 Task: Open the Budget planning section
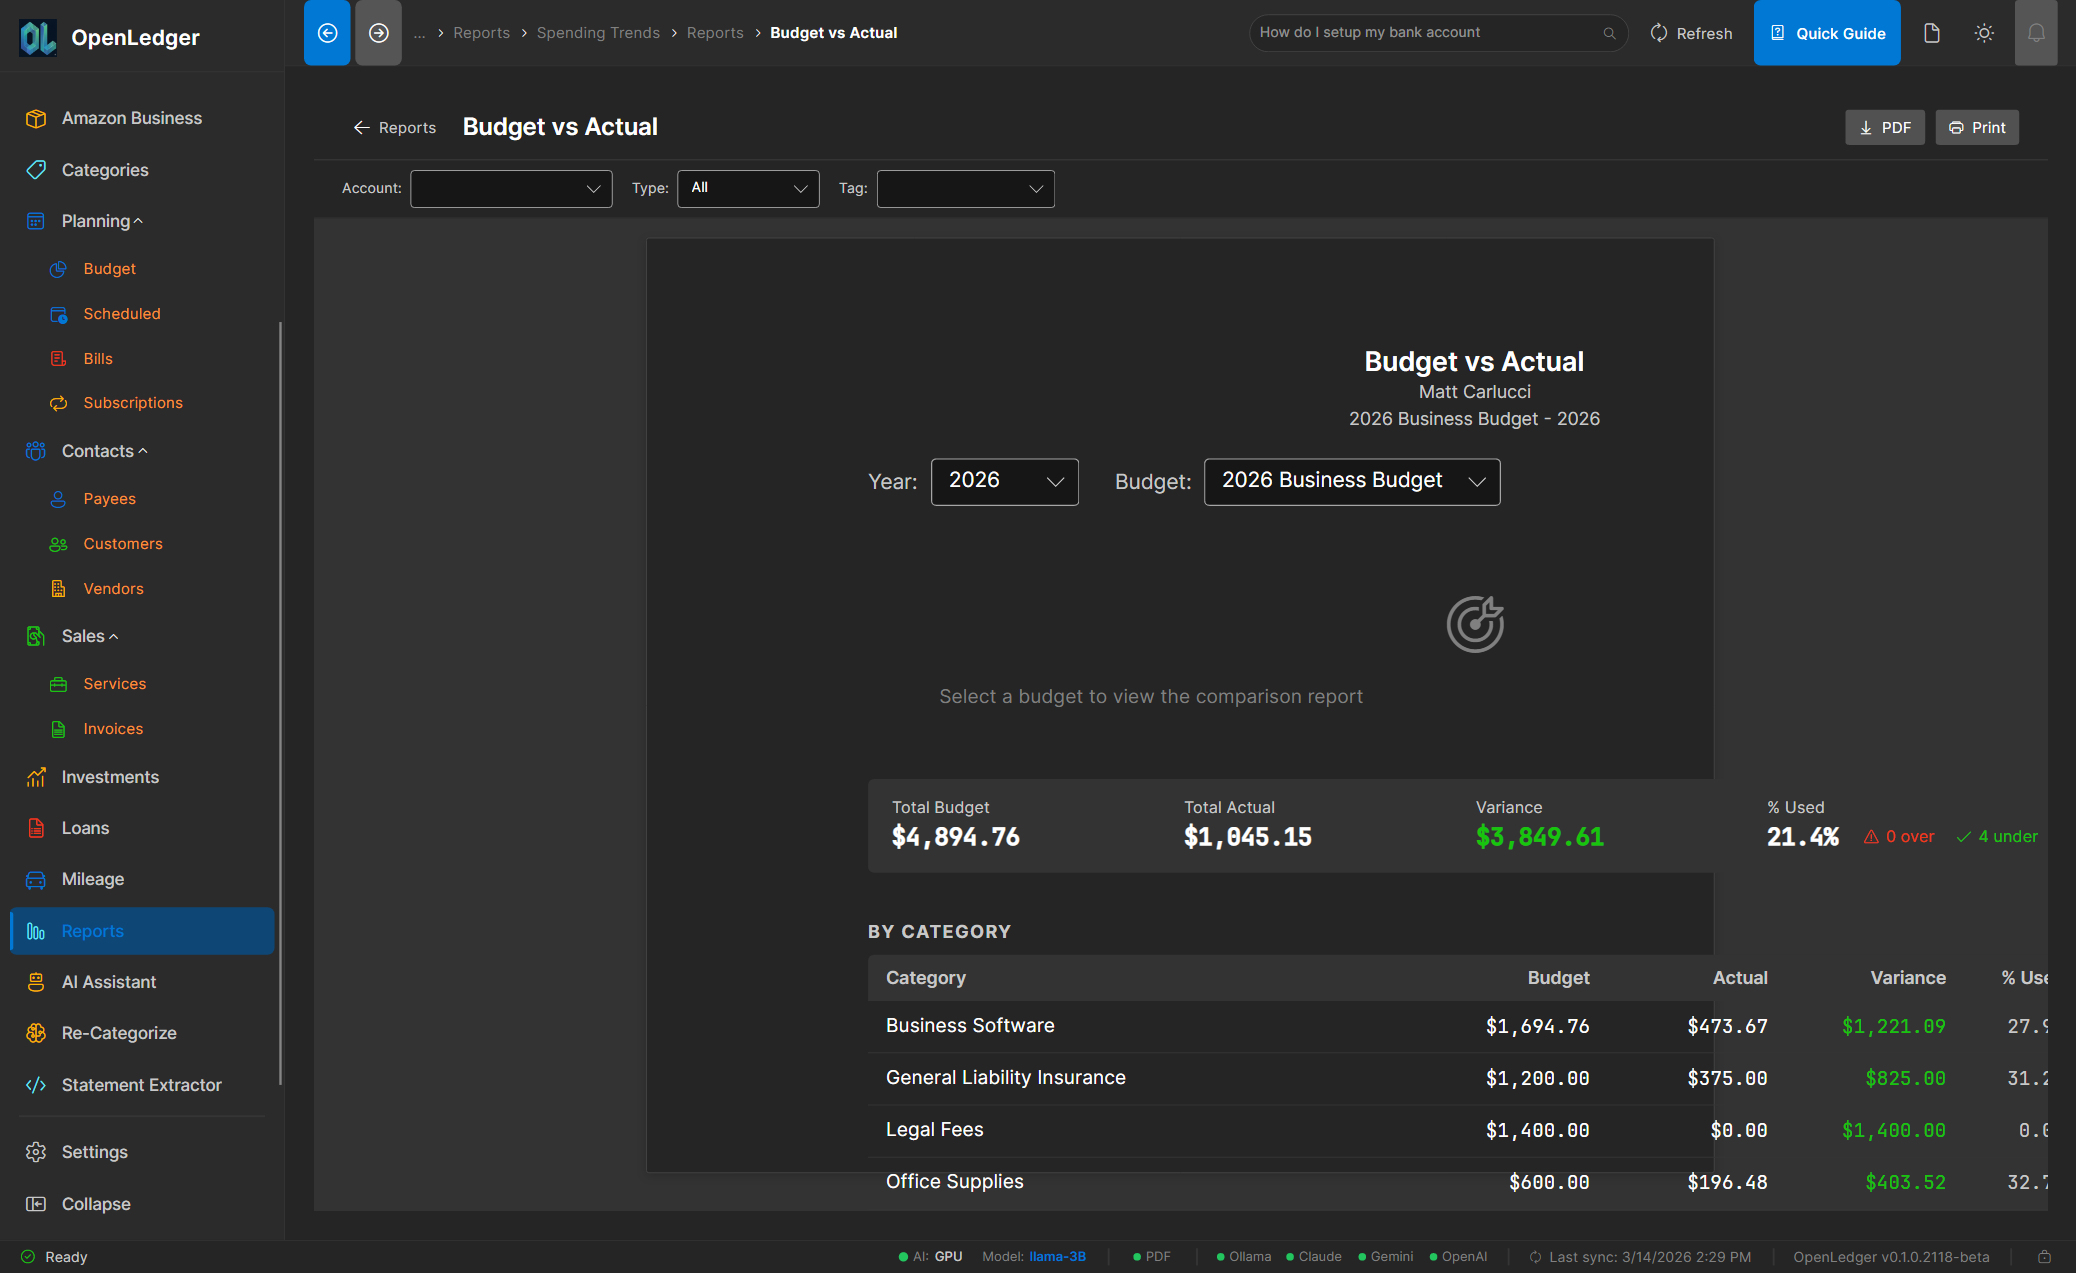coord(109,268)
